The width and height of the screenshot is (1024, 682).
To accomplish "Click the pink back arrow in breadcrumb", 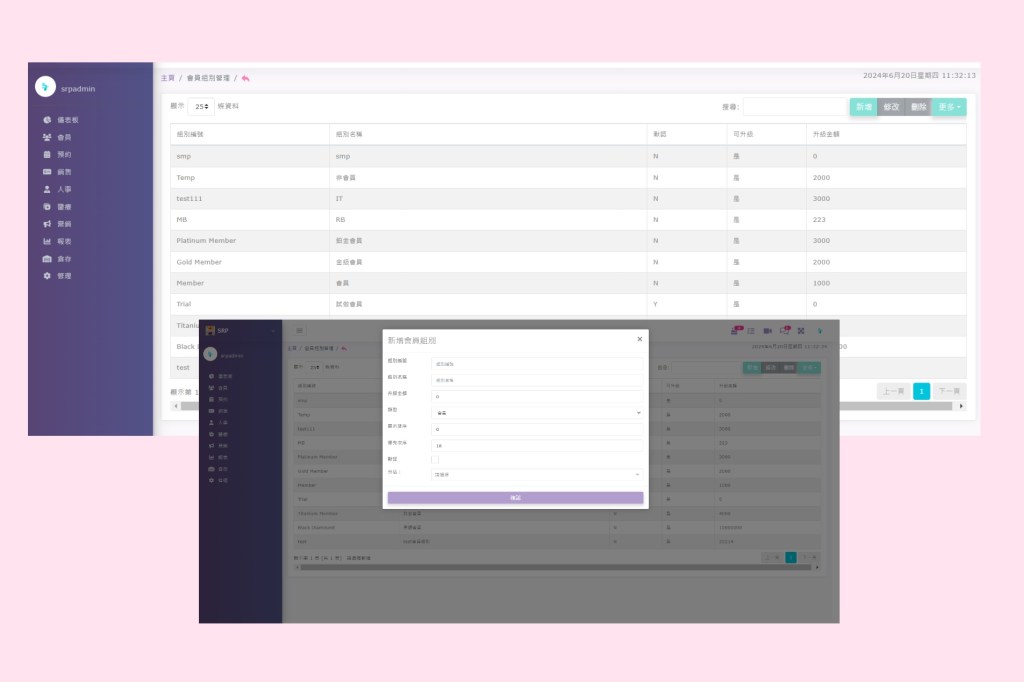I will tap(246, 78).
